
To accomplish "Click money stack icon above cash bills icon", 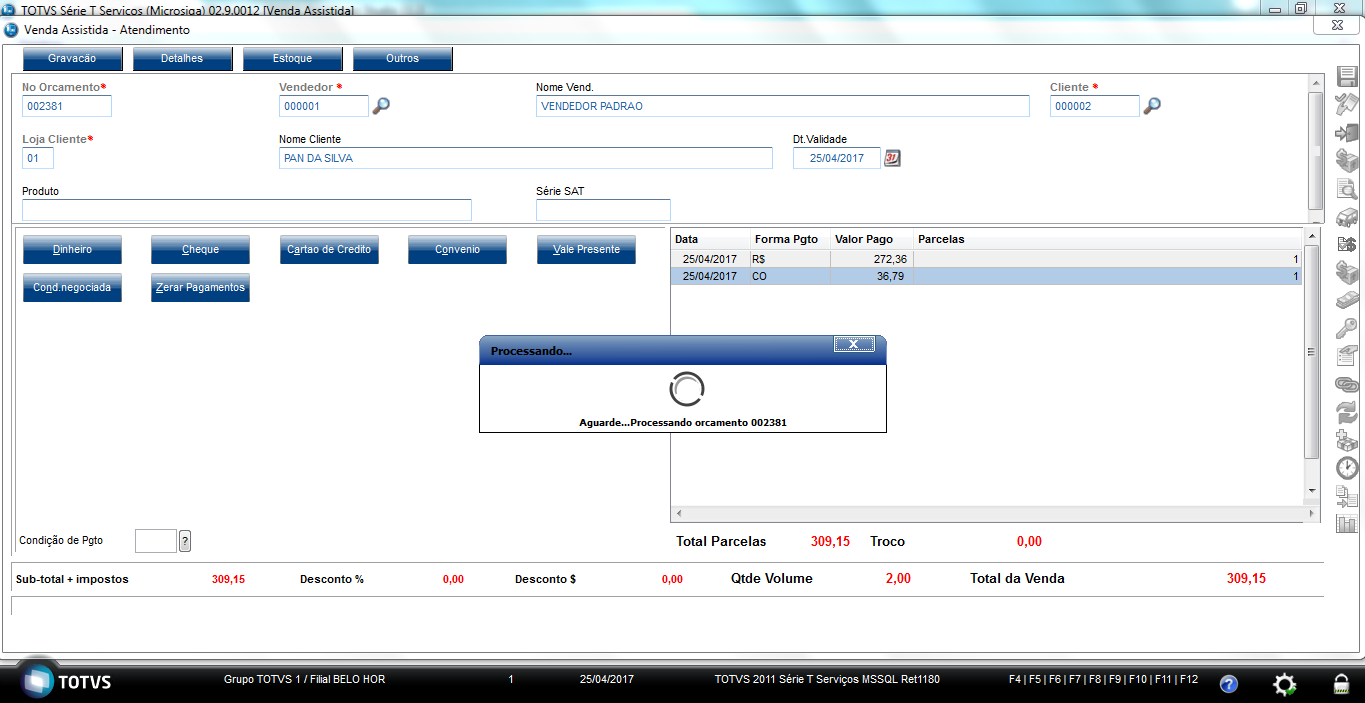I will [x=1347, y=271].
